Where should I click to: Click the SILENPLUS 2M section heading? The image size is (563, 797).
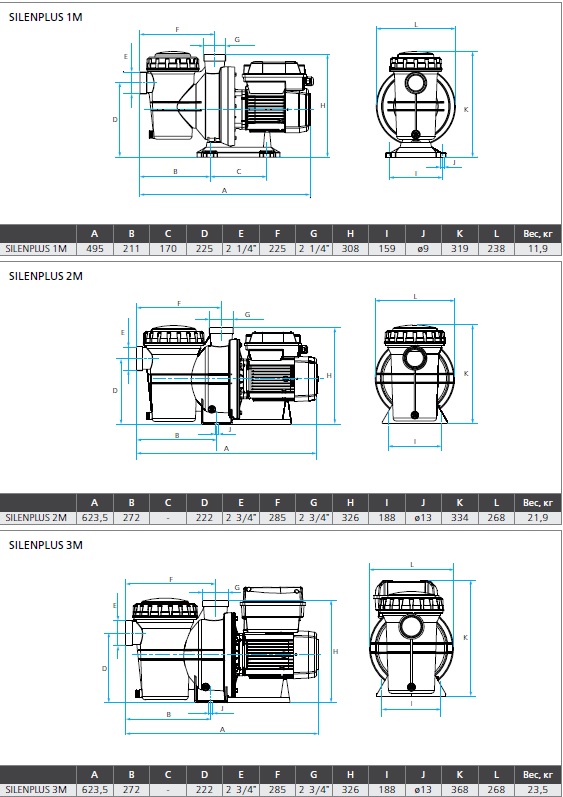coord(46,276)
